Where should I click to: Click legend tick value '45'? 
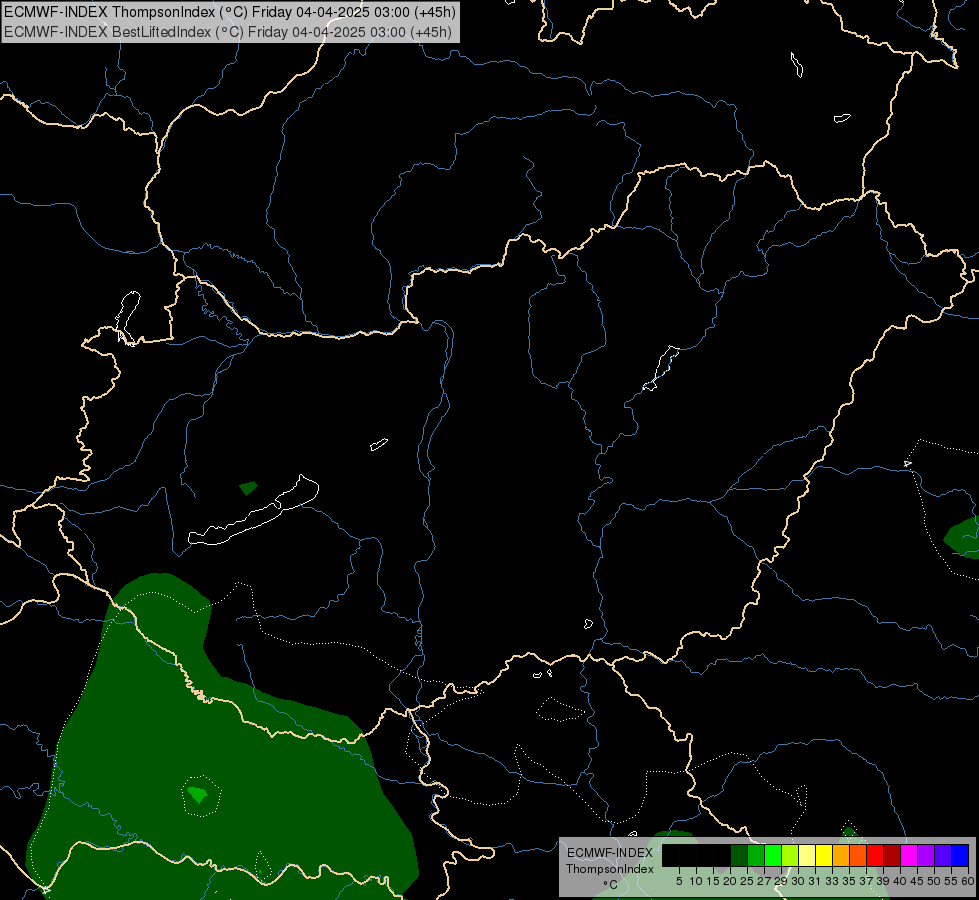click(917, 881)
